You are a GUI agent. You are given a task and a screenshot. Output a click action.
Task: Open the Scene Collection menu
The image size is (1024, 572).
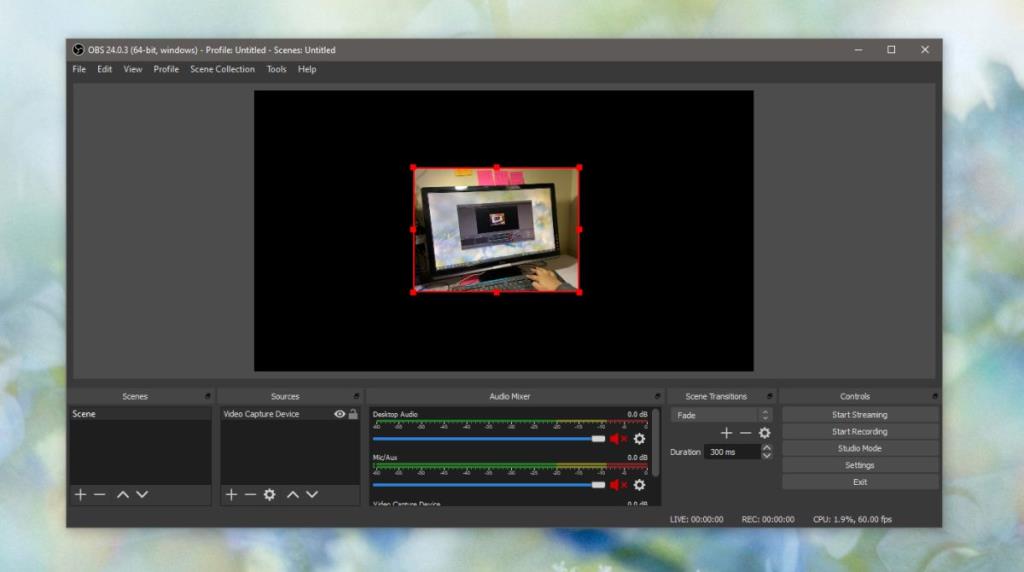tap(222, 70)
